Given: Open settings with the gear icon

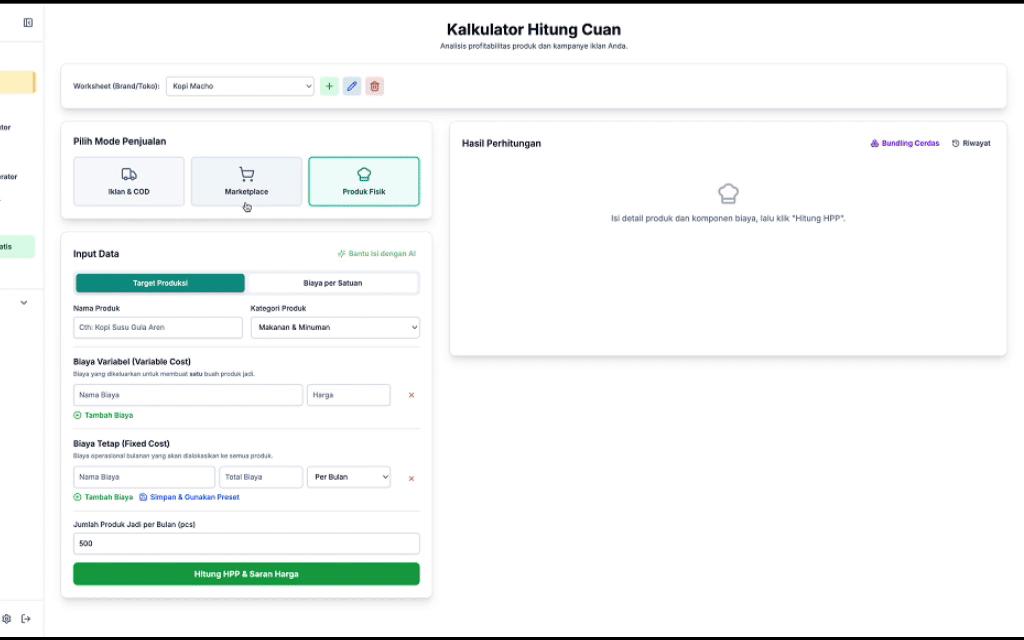Looking at the screenshot, I should click(7, 619).
